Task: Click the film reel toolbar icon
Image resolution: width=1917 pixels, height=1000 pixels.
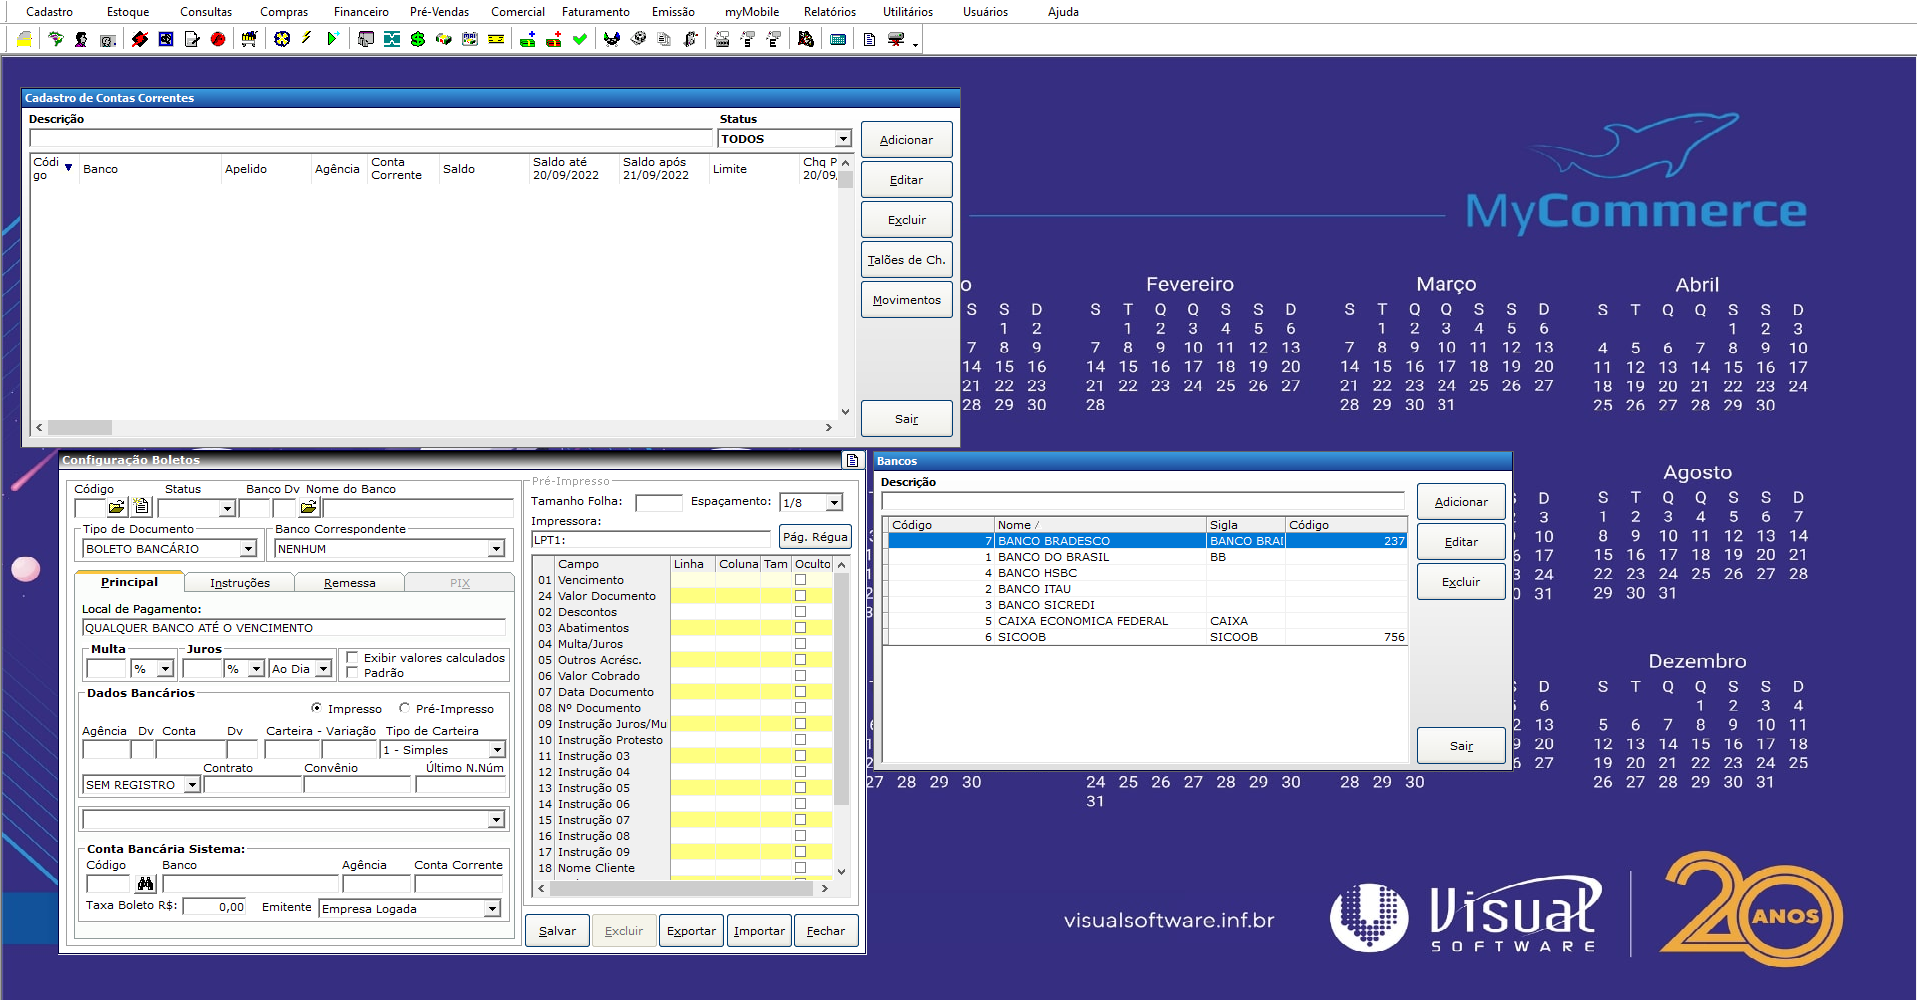Action: 638,39
